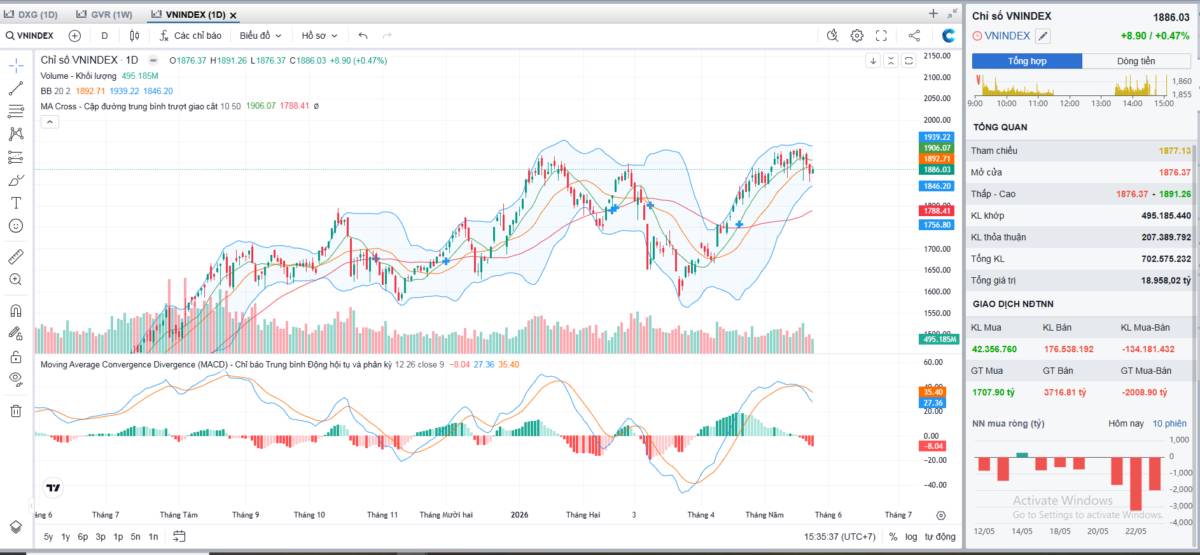1200x555 pixels.
Task: Activate the zoom in tool
Action: pyautogui.click(x=16, y=280)
